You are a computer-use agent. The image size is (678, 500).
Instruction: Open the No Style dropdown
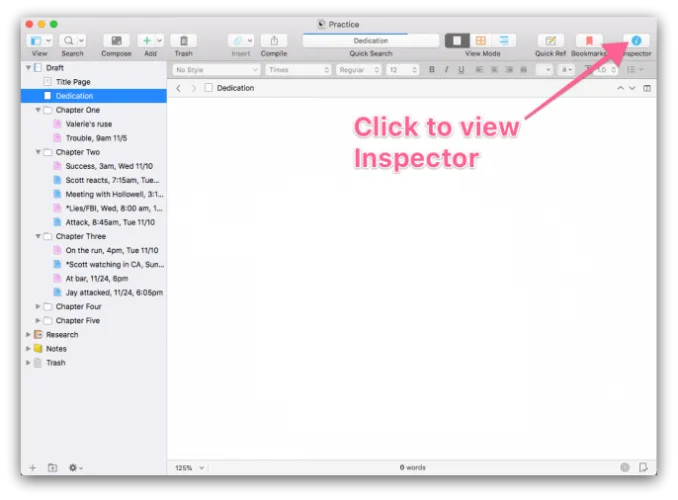click(x=216, y=70)
